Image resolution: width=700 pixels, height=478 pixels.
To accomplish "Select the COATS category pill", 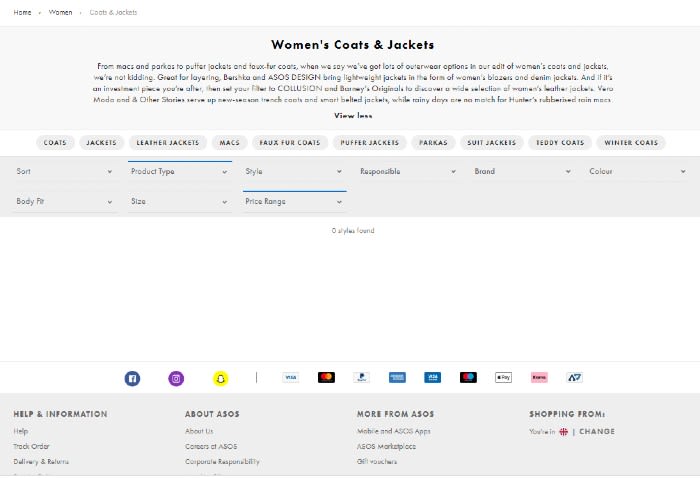I will click(x=55, y=143).
